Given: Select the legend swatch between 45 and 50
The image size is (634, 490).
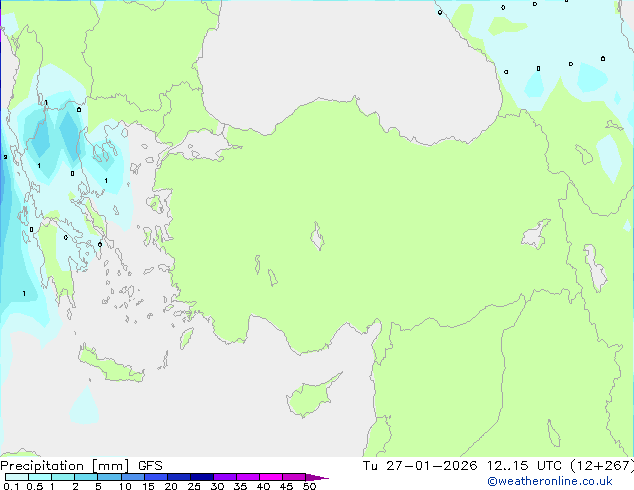Looking at the screenshot, I should (x=294, y=477).
